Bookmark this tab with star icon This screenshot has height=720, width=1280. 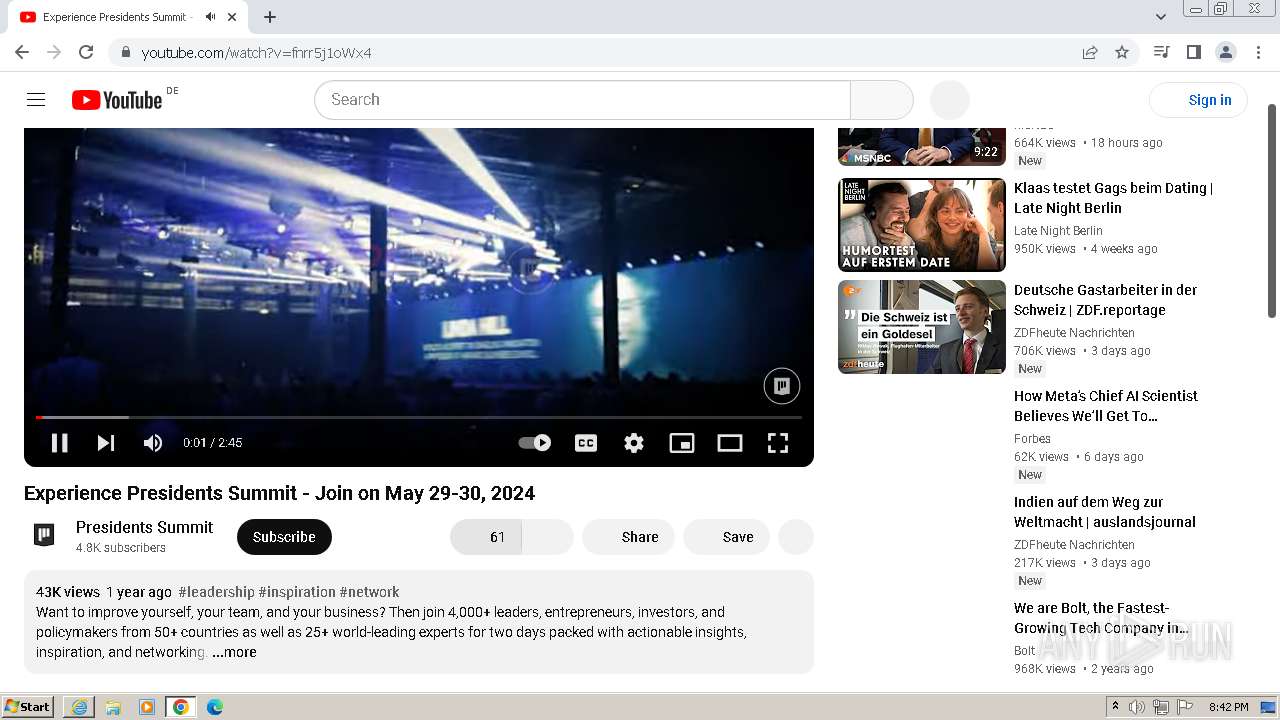point(1122,52)
